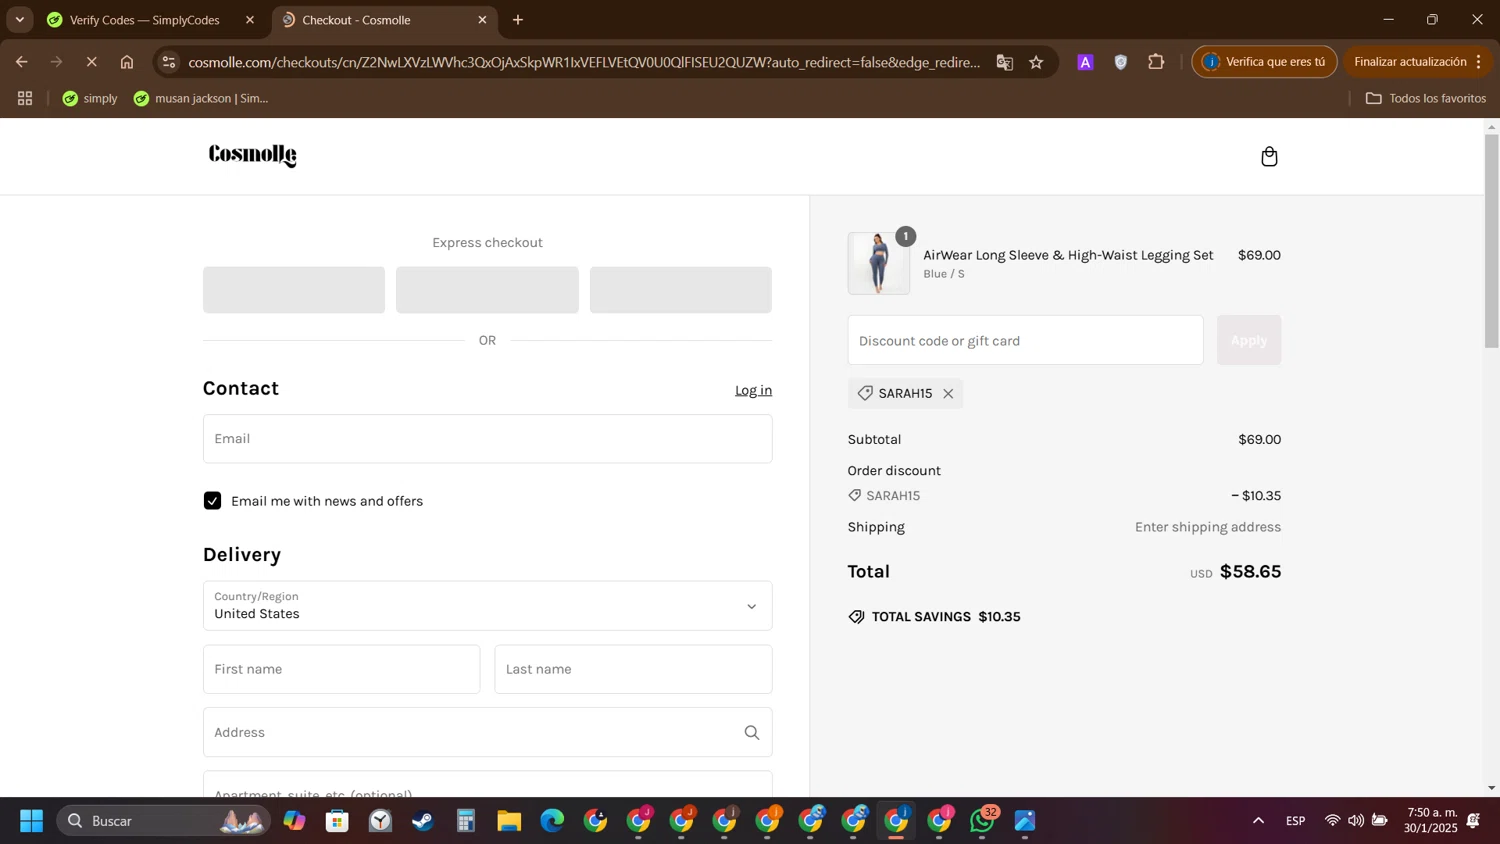Click the first express checkout button
1500x844 pixels.
(294, 290)
